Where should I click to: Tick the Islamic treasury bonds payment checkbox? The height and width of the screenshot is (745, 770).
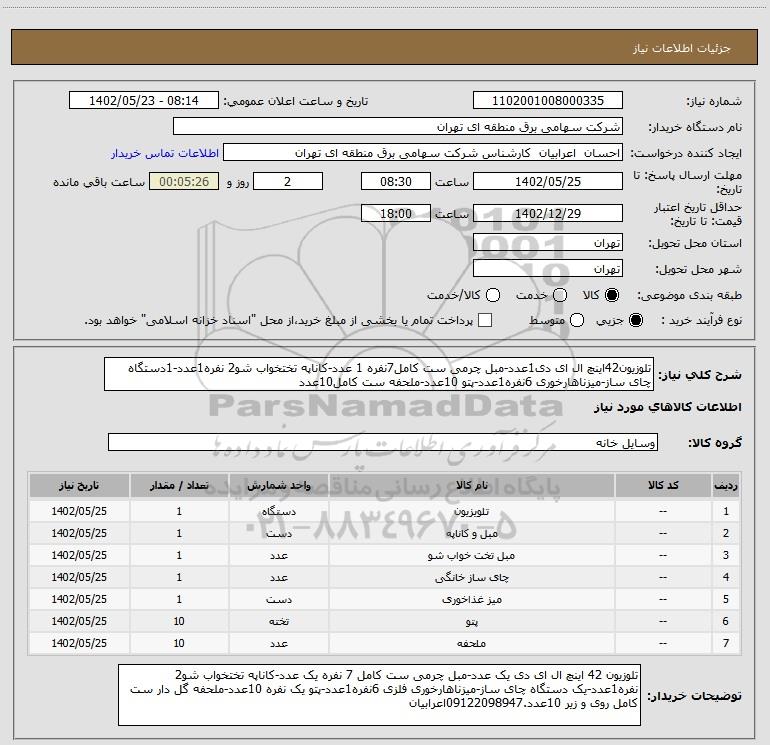pos(485,320)
